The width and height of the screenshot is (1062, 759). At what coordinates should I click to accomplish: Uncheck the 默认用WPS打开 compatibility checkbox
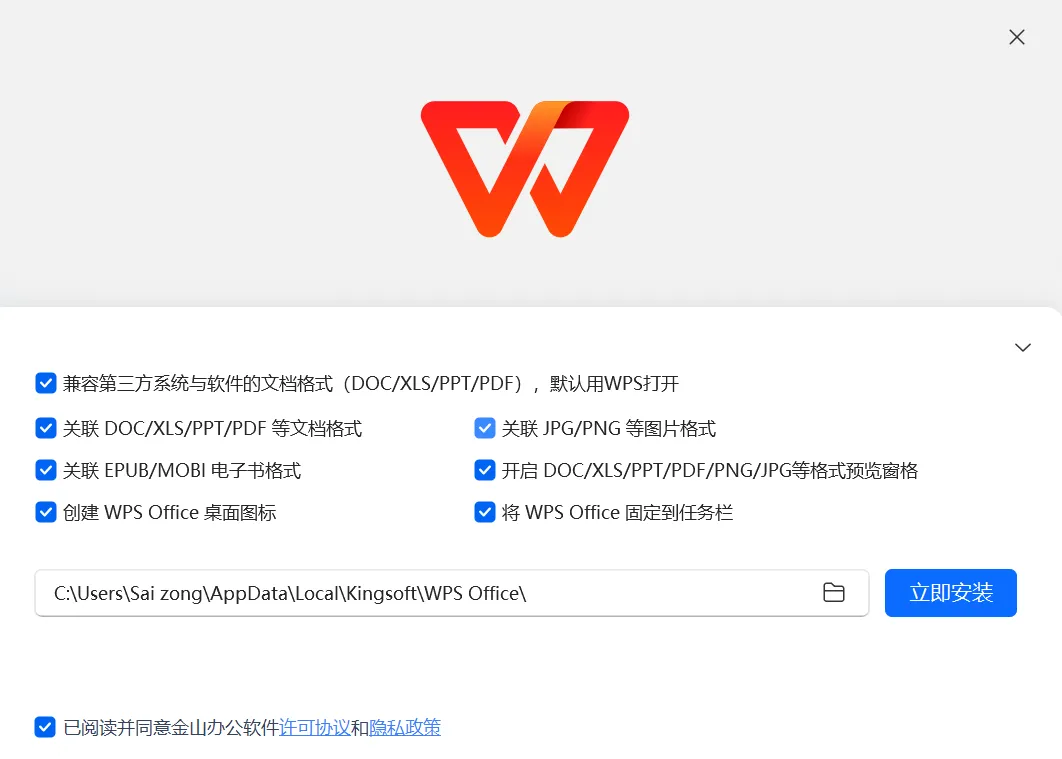[x=45, y=383]
